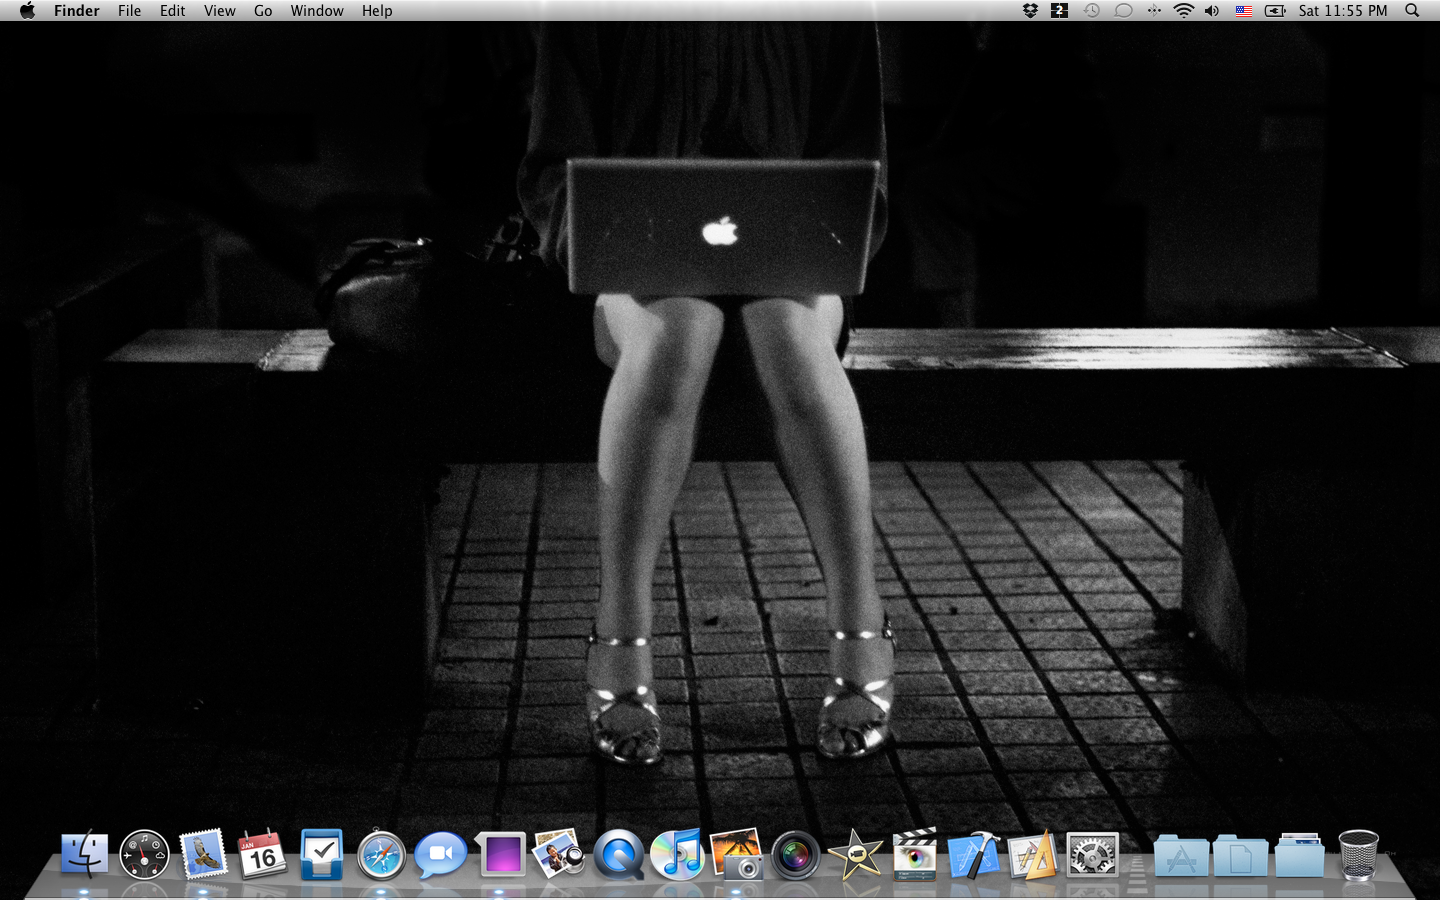Open the US flag input menu
This screenshot has height=900, width=1440.
1244,11
